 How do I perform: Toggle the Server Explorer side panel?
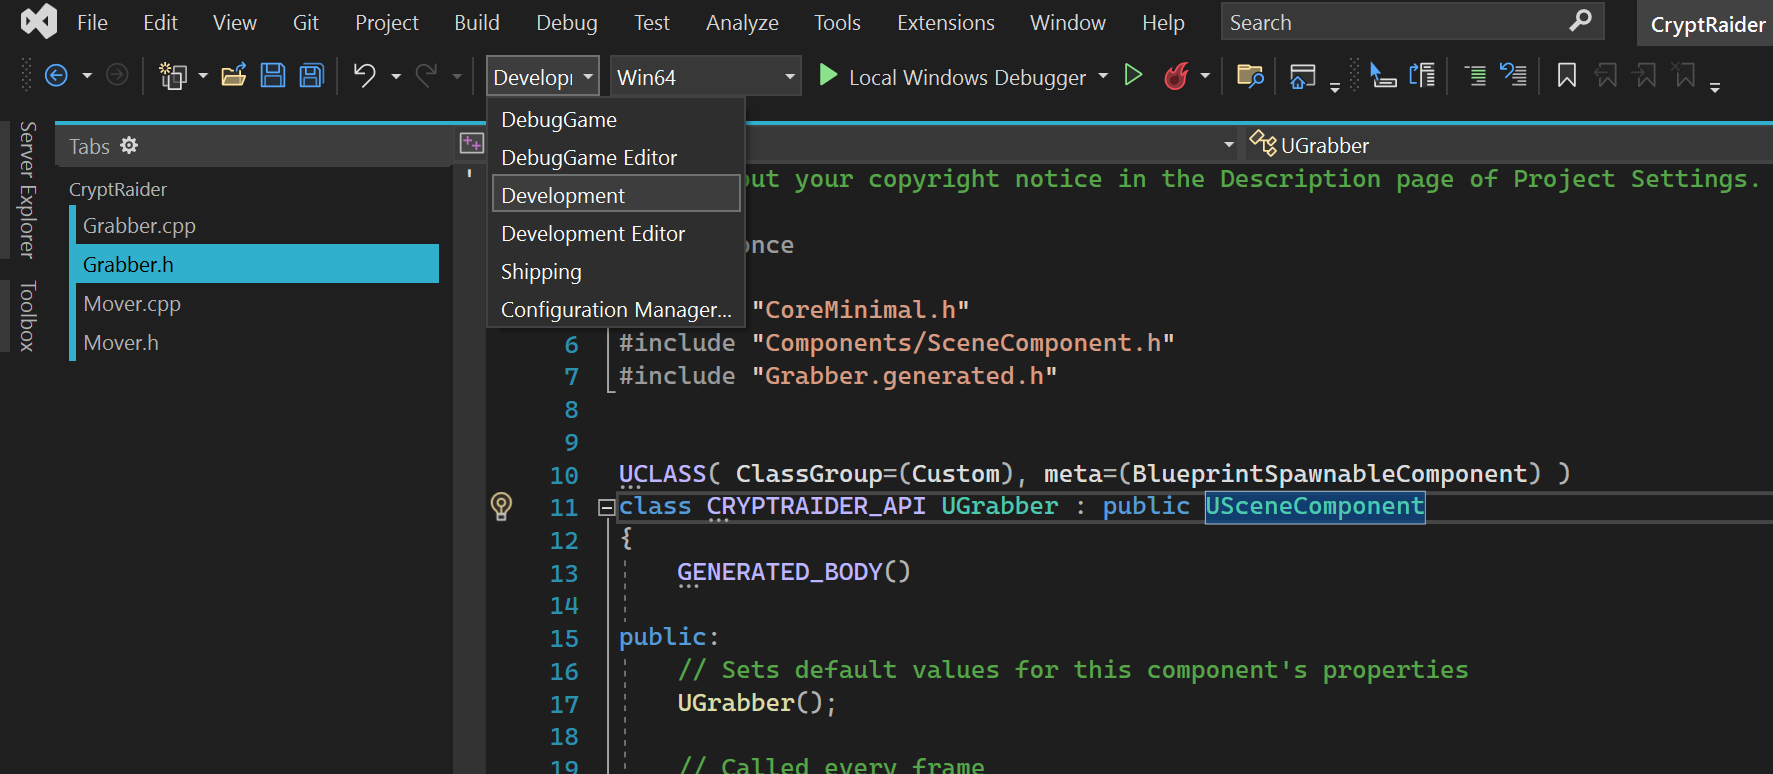(27, 190)
